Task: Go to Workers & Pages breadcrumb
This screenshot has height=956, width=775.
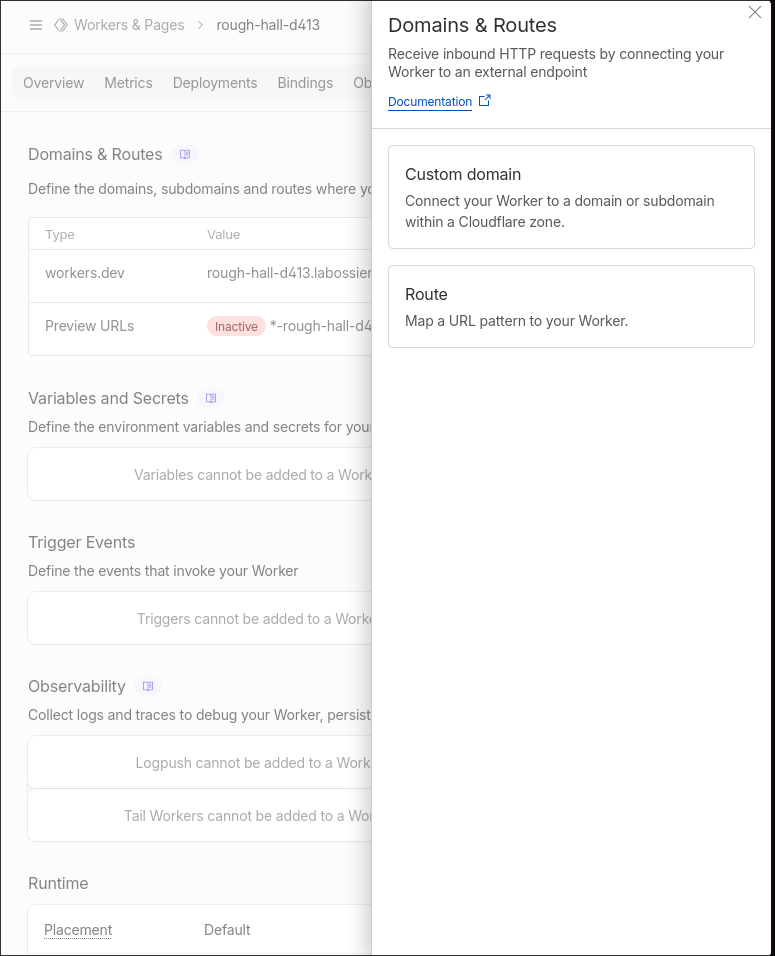Action: [x=129, y=25]
